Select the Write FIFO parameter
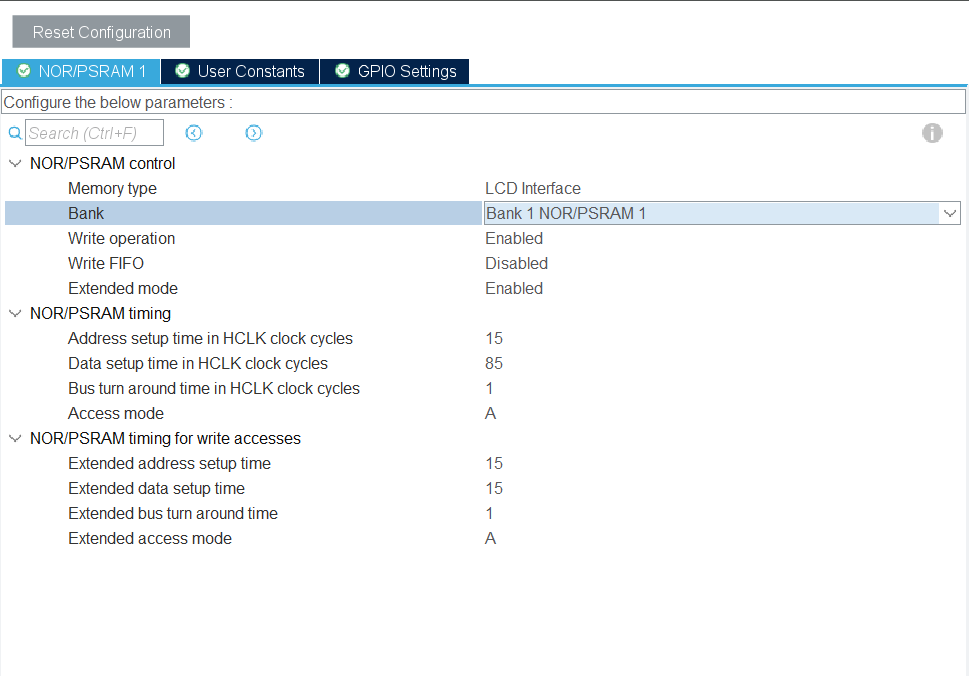969x676 pixels. coord(106,264)
